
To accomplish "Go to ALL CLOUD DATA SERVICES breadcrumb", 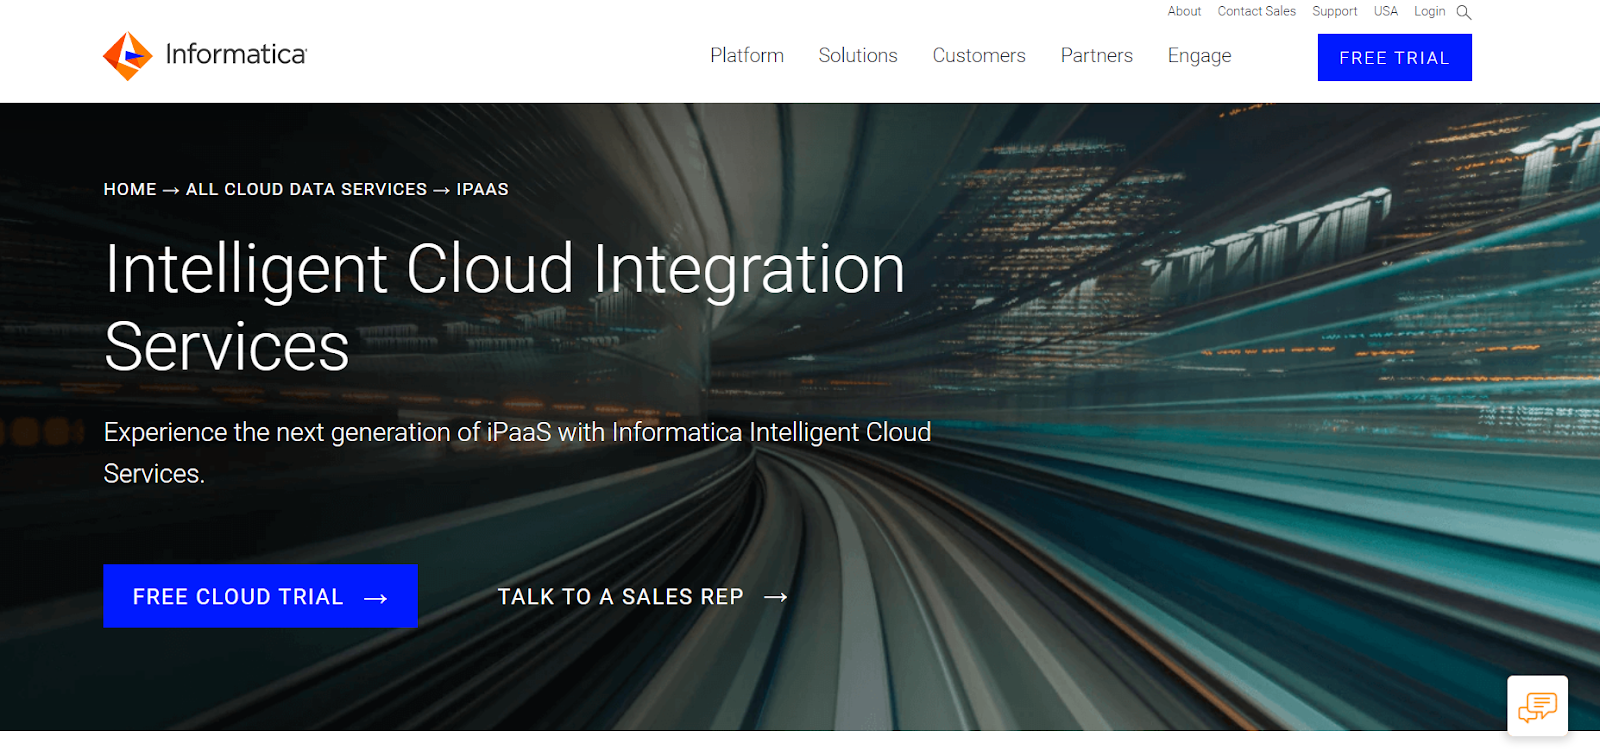I will click(x=306, y=189).
